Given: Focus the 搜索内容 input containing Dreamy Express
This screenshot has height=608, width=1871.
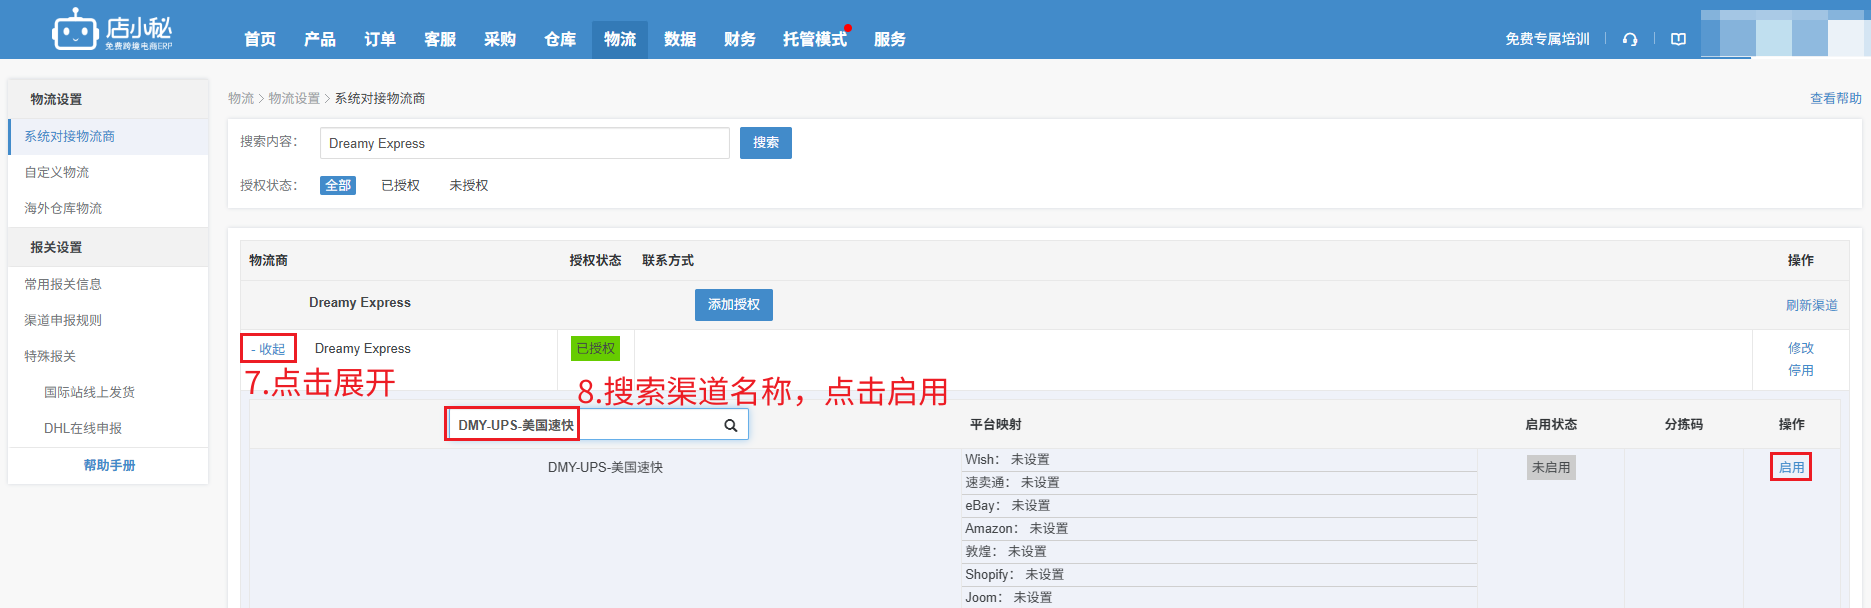Looking at the screenshot, I should click(x=525, y=143).
